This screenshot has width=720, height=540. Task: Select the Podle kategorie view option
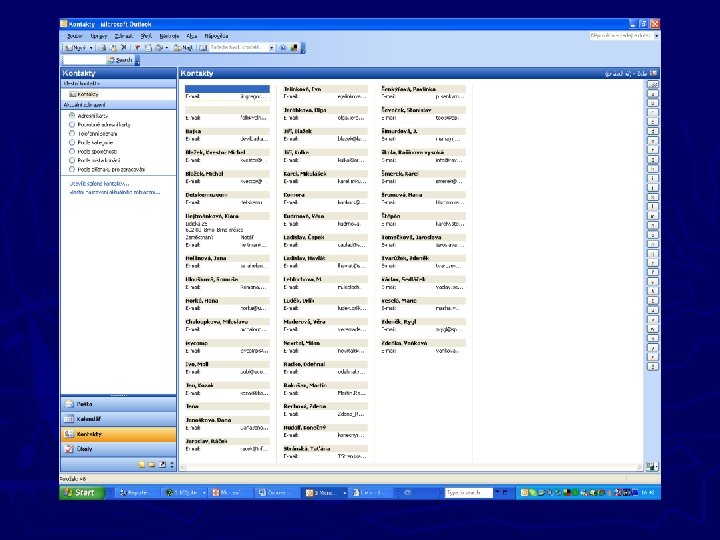tap(91, 143)
